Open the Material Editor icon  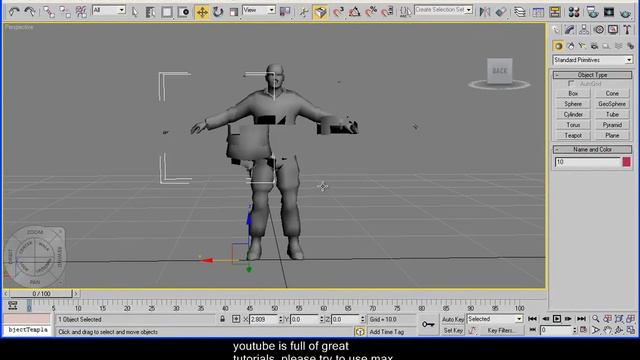click(574, 12)
